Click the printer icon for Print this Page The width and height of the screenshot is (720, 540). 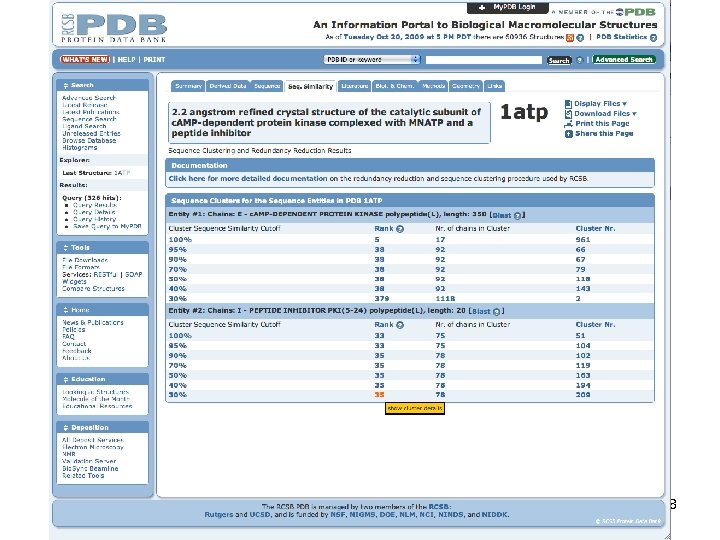[568, 124]
